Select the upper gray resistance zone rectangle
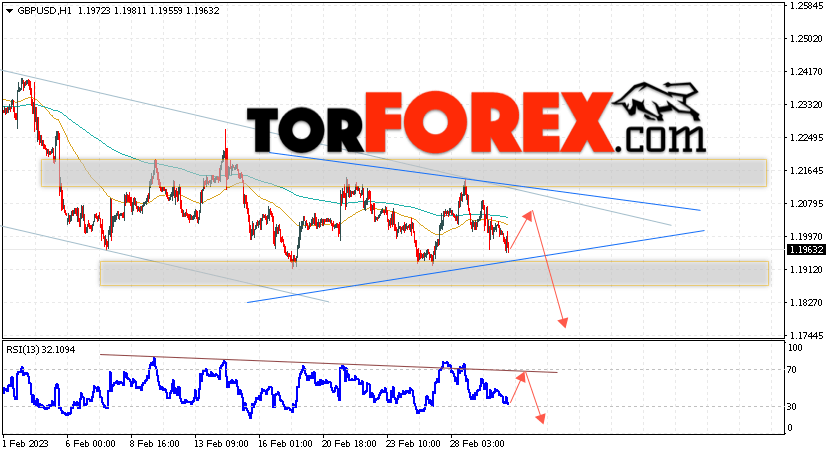Viewport: 830px width, 455px height. coord(404,173)
